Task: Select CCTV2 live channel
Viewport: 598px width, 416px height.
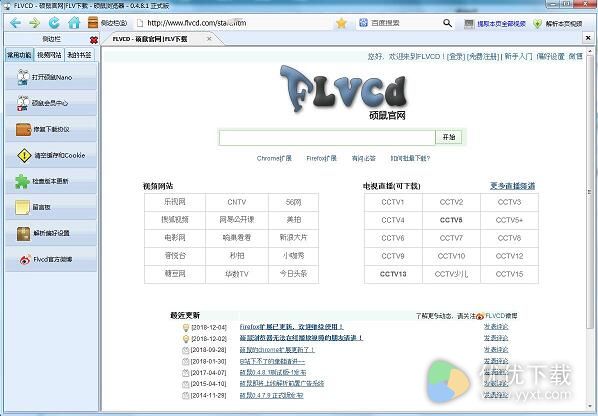Action: 451,202
